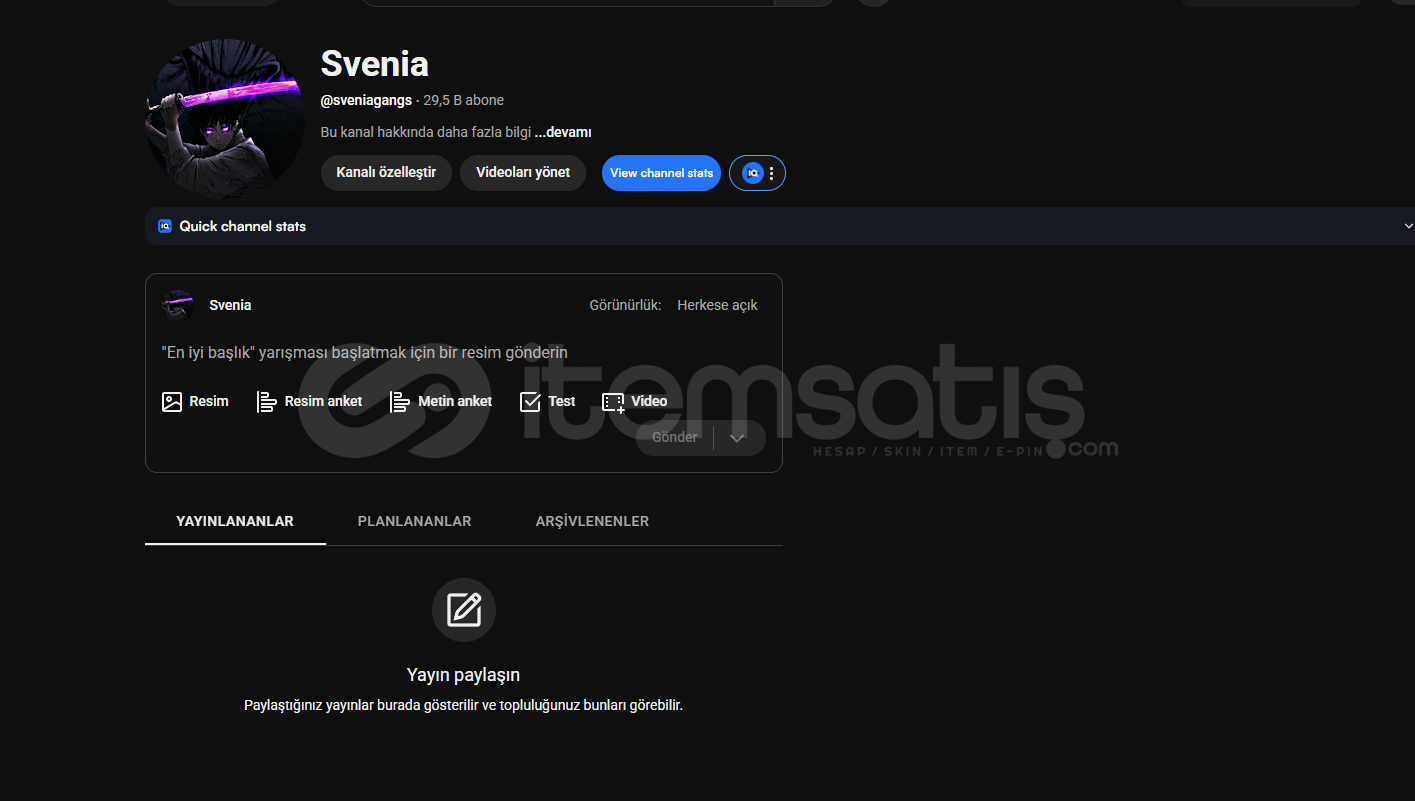Expand the Quick channel stats bar chevron
The image size is (1415, 801).
click(1408, 226)
